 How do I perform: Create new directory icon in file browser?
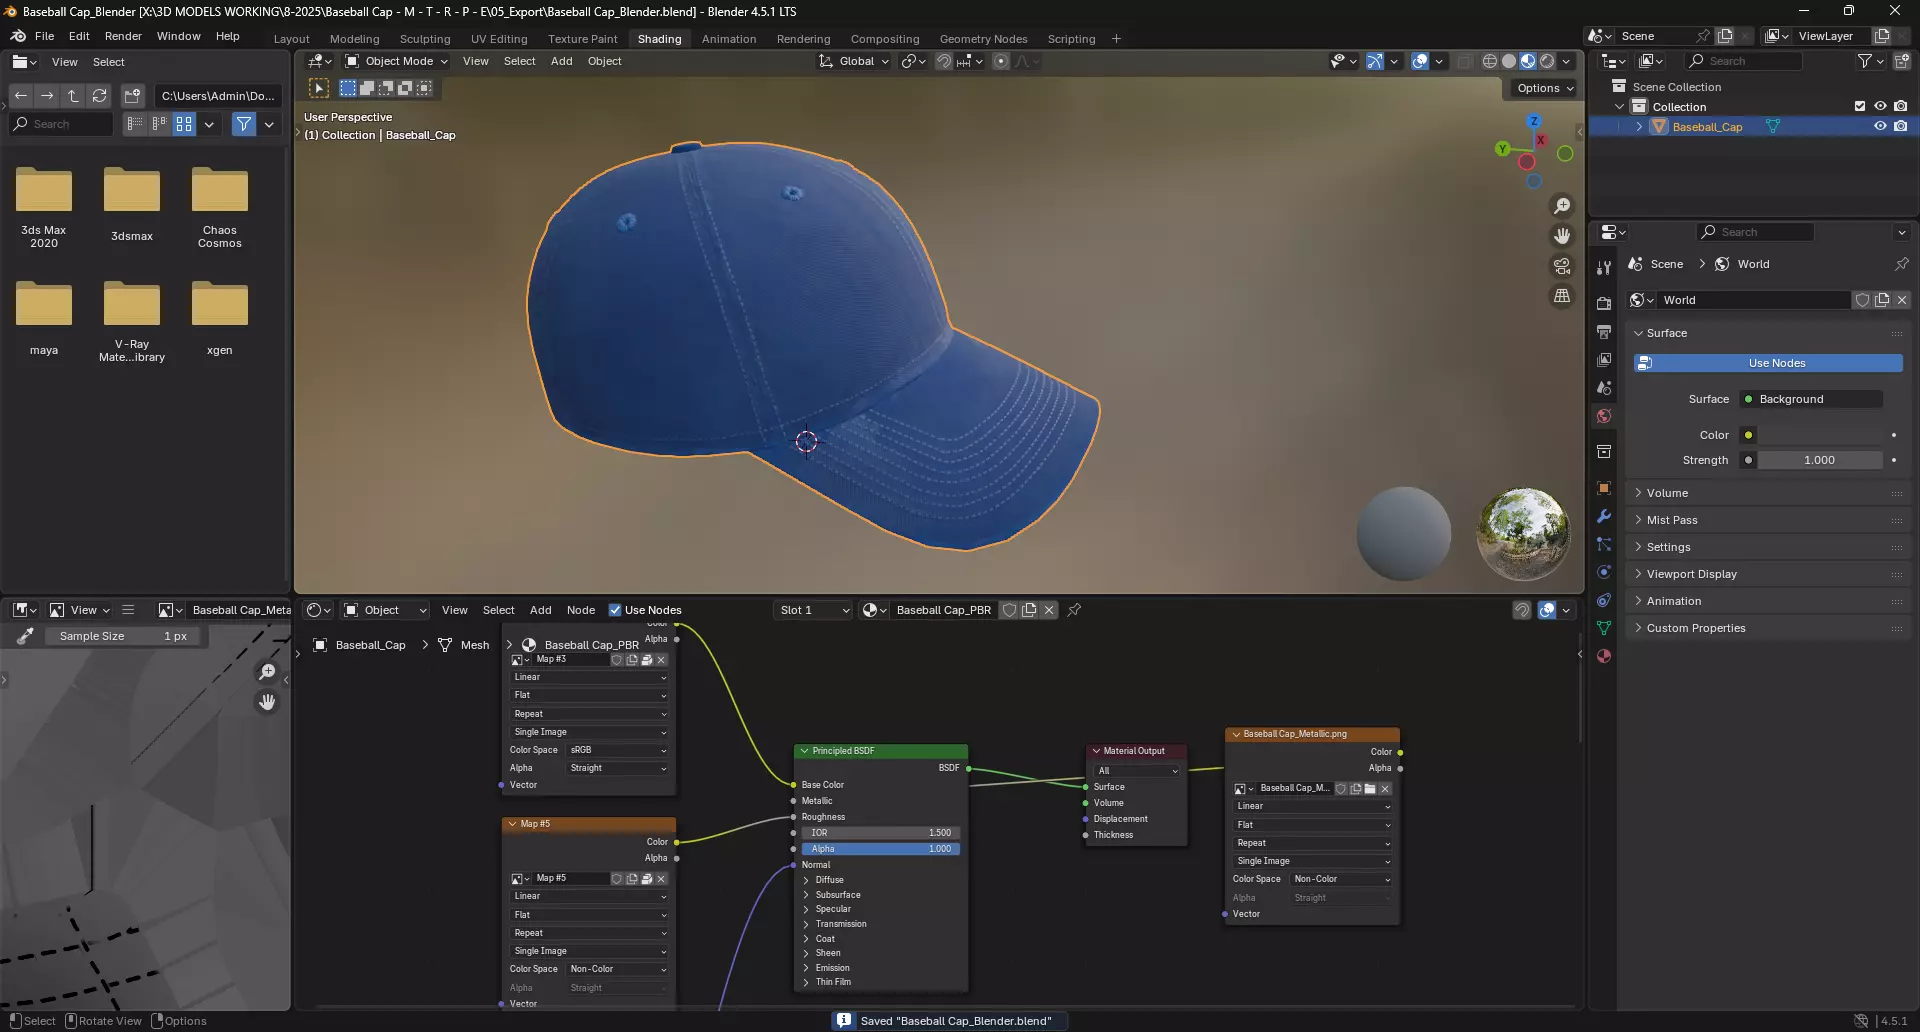click(132, 96)
